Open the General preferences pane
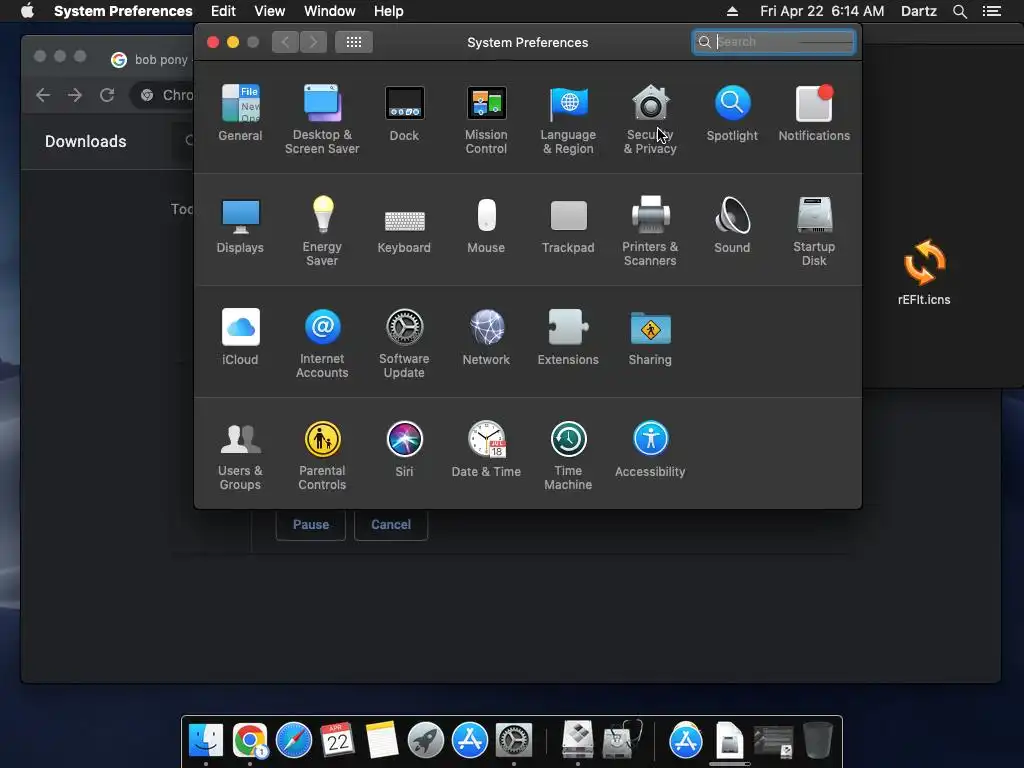Viewport: 1024px width, 768px height. tap(240, 114)
